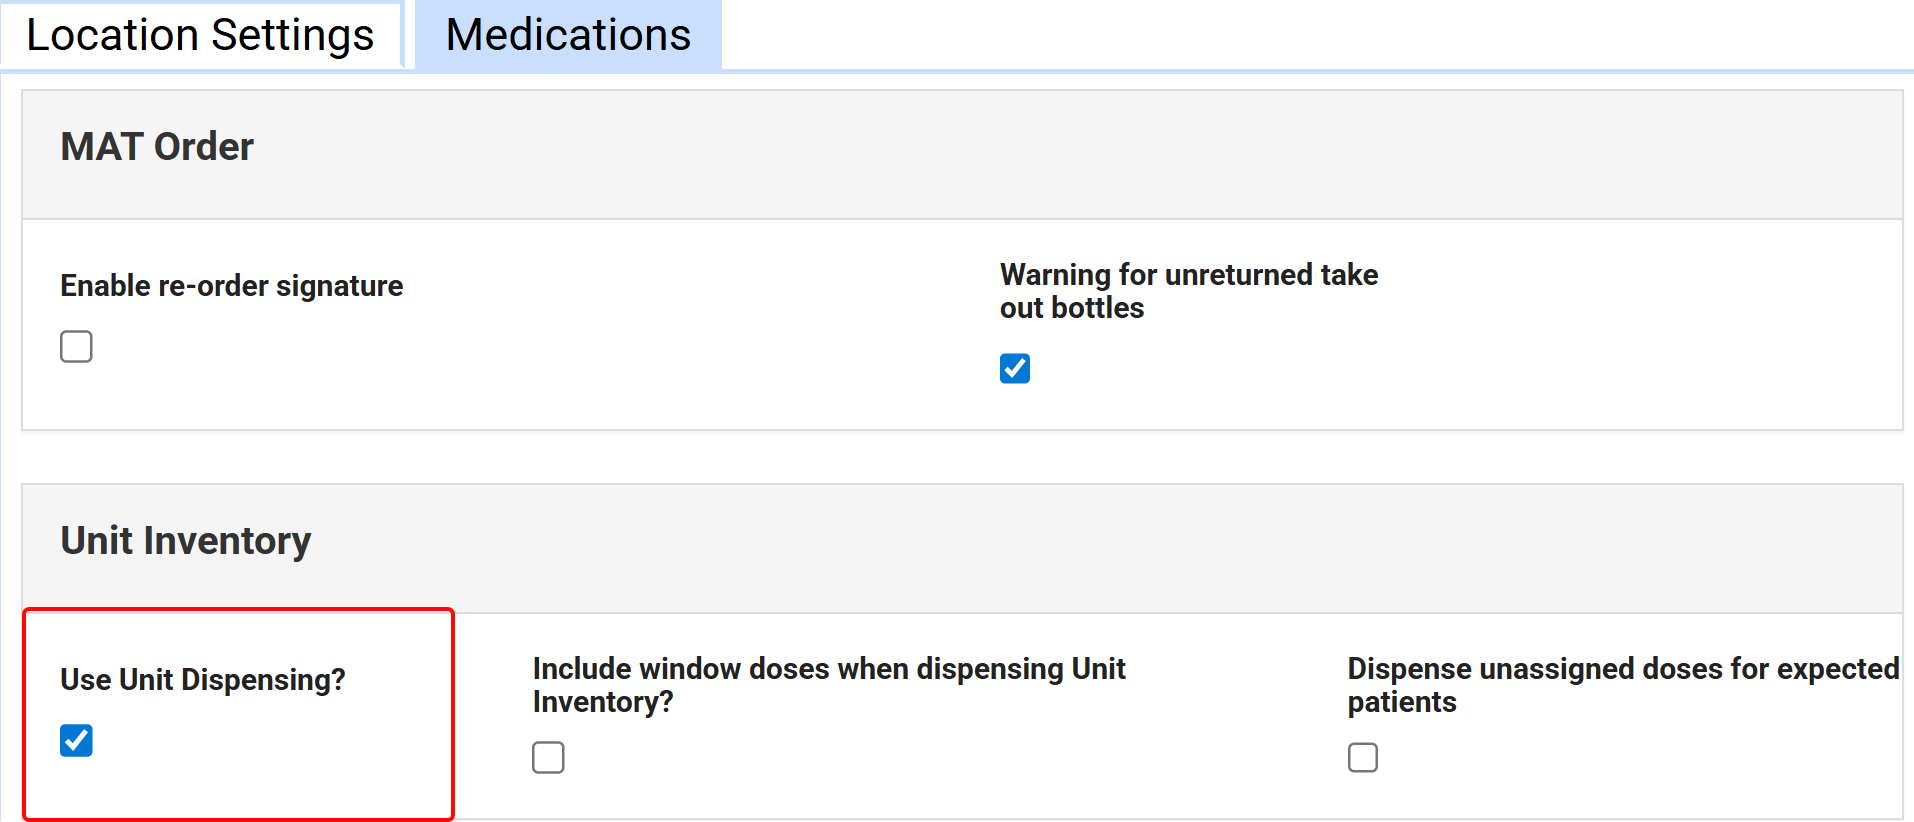Click the "out bottles" text in warning label
1914x822 pixels.
pos(1071,308)
